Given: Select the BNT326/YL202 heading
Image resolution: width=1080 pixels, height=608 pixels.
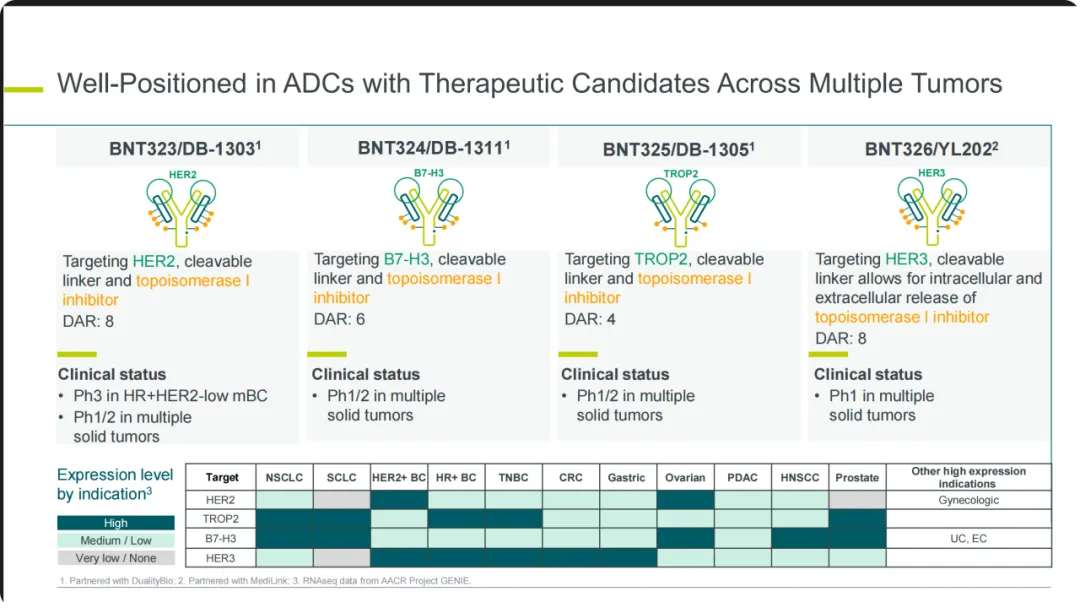Looking at the screenshot, I should pos(931,149).
